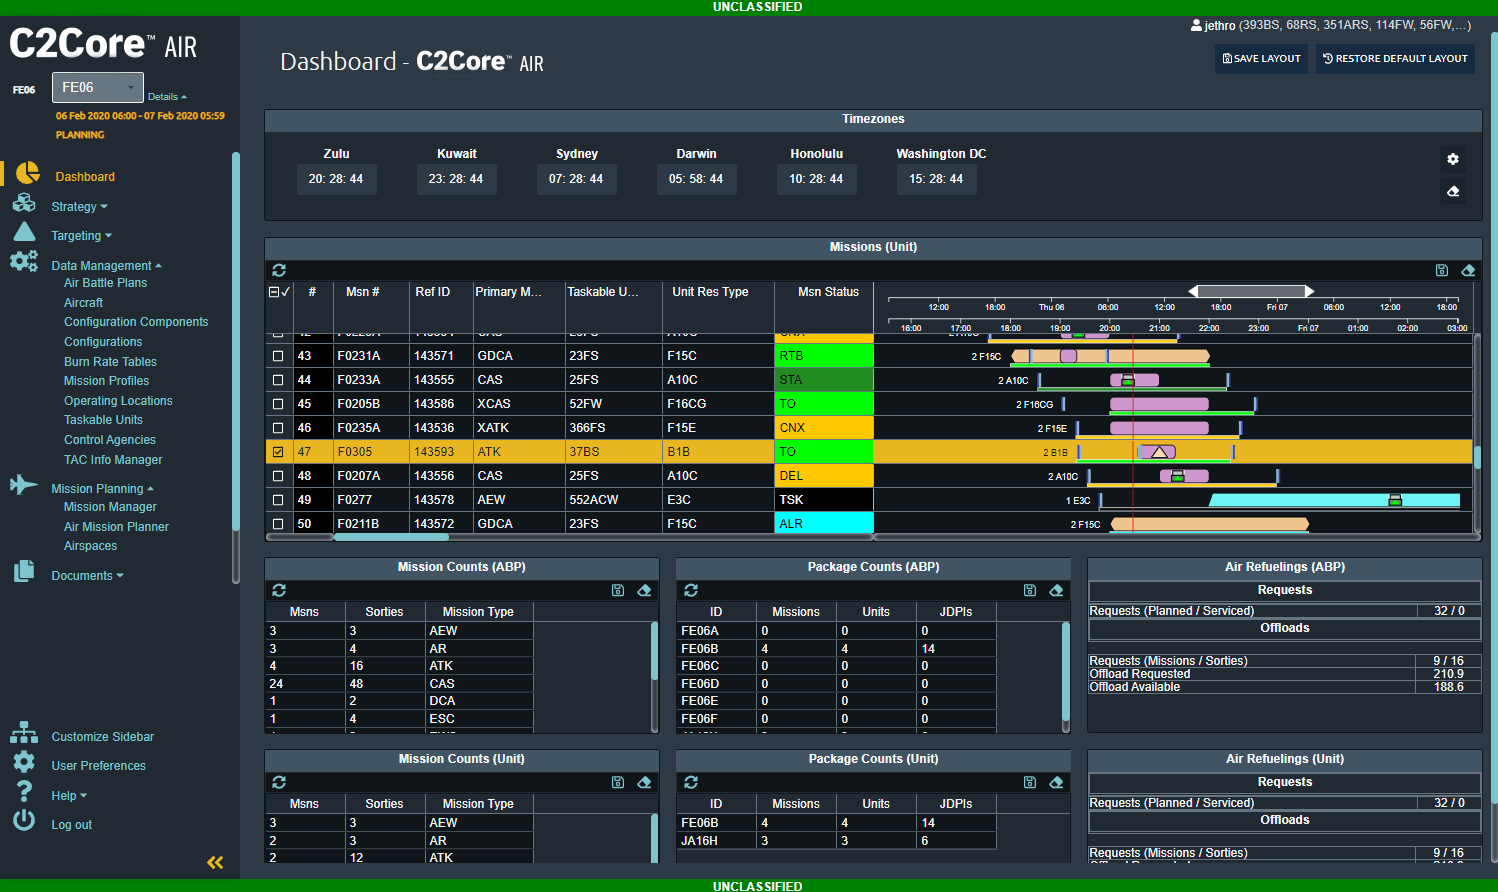Open User Preferences from the sidebar gear
The height and width of the screenshot is (892, 1498).
(24, 765)
